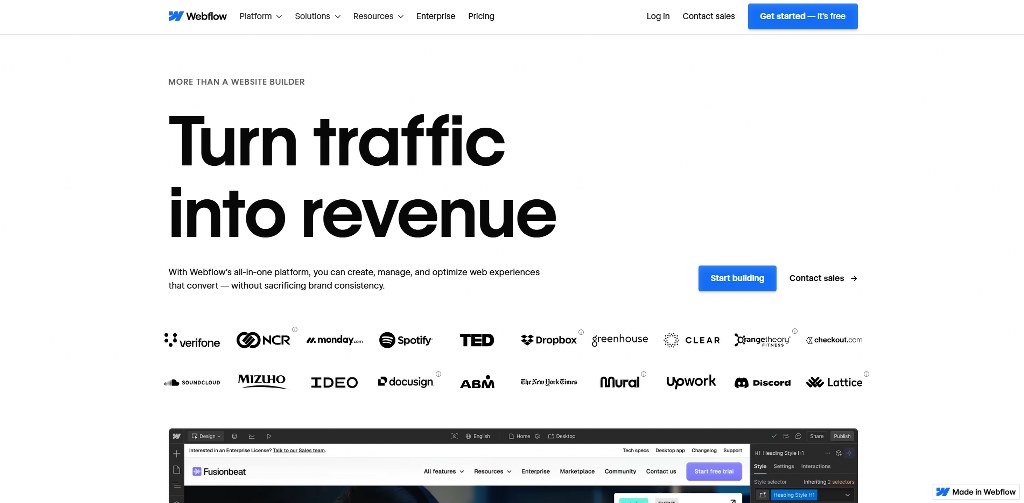Click the Webflow logo in the header
Viewport: 1024px width, 503px height.
click(x=197, y=16)
